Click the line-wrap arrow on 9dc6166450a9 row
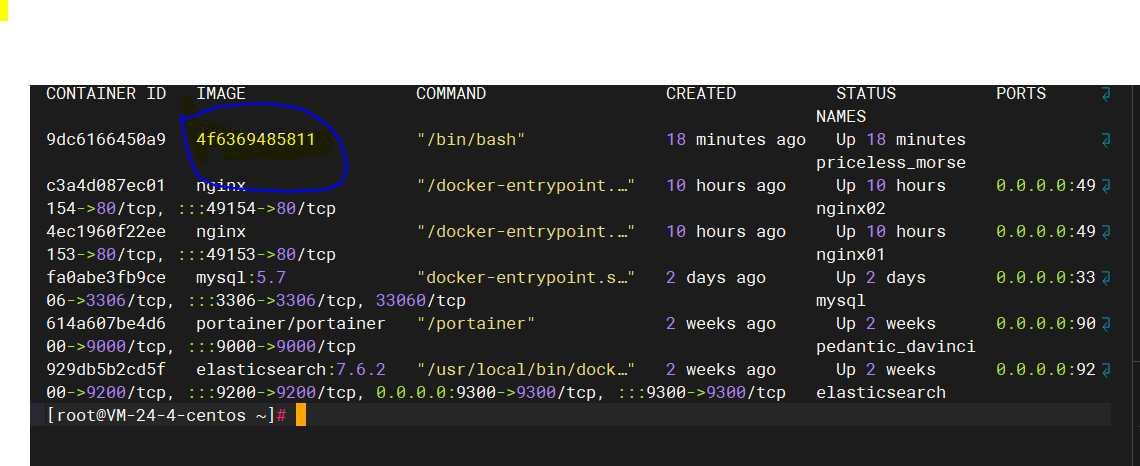The height and width of the screenshot is (466, 1140). pyautogui.click(x=1106, y=140)
